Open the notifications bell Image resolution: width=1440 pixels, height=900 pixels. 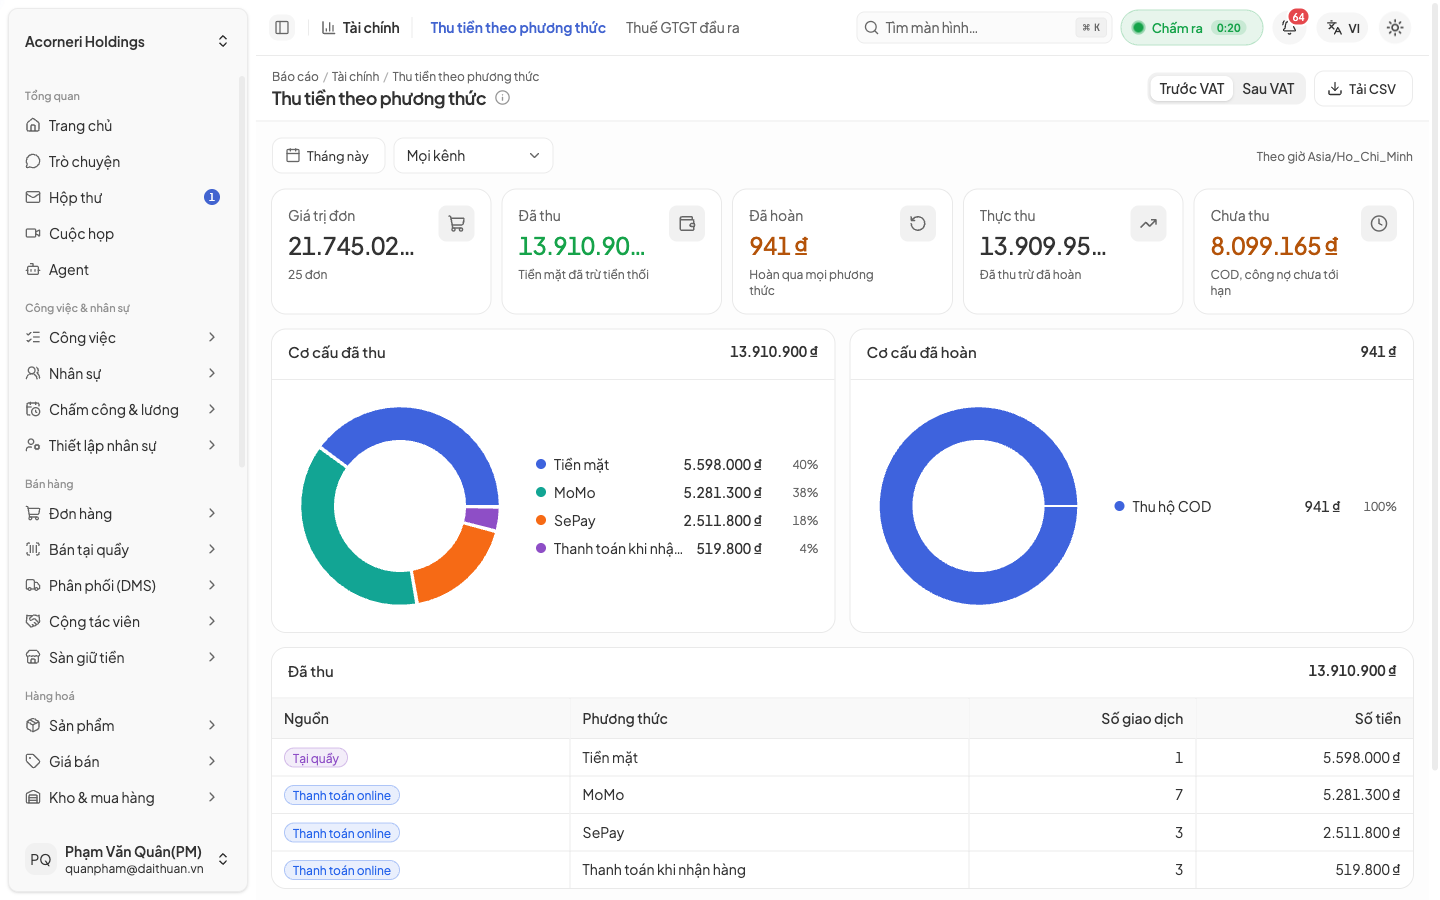pyautogui.click(x=1290, y=28)
